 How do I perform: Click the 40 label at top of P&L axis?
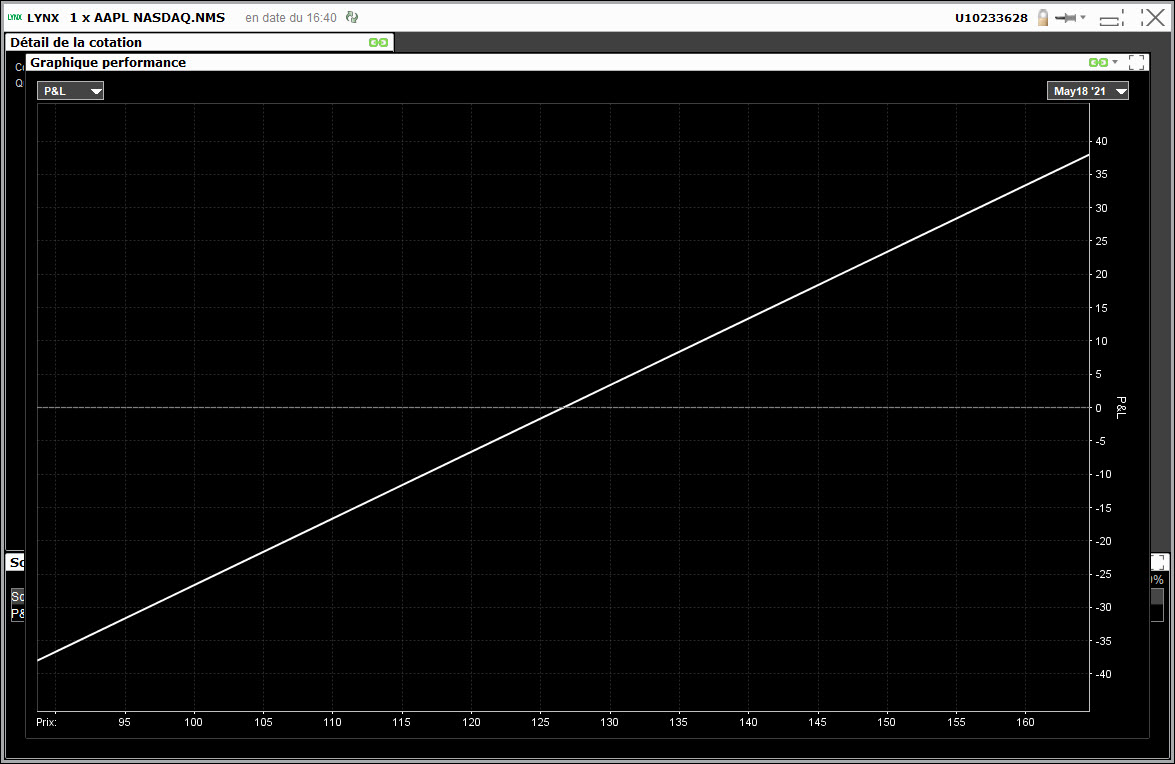pyautogui.click(x=1101, y=141)
